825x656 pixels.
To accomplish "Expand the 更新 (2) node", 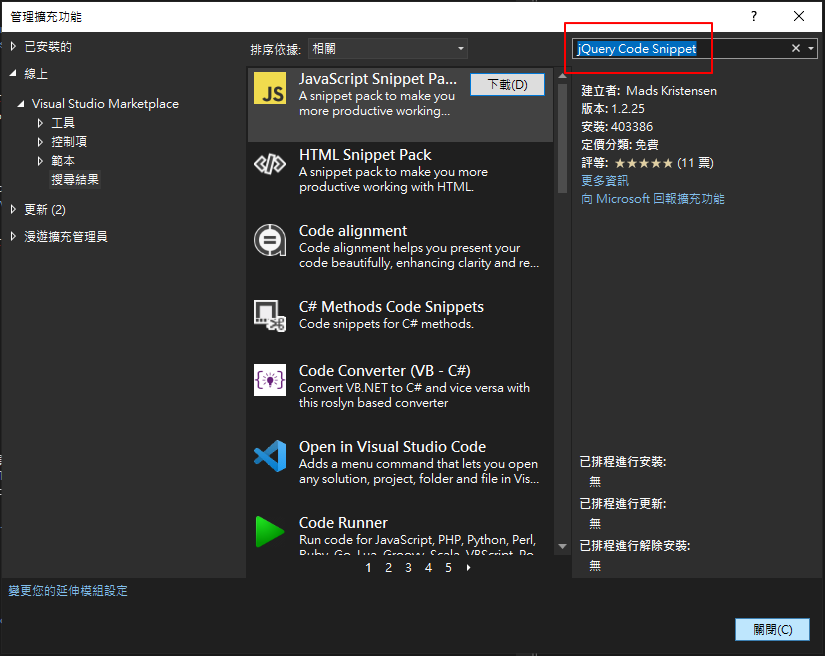I will 13,209.
